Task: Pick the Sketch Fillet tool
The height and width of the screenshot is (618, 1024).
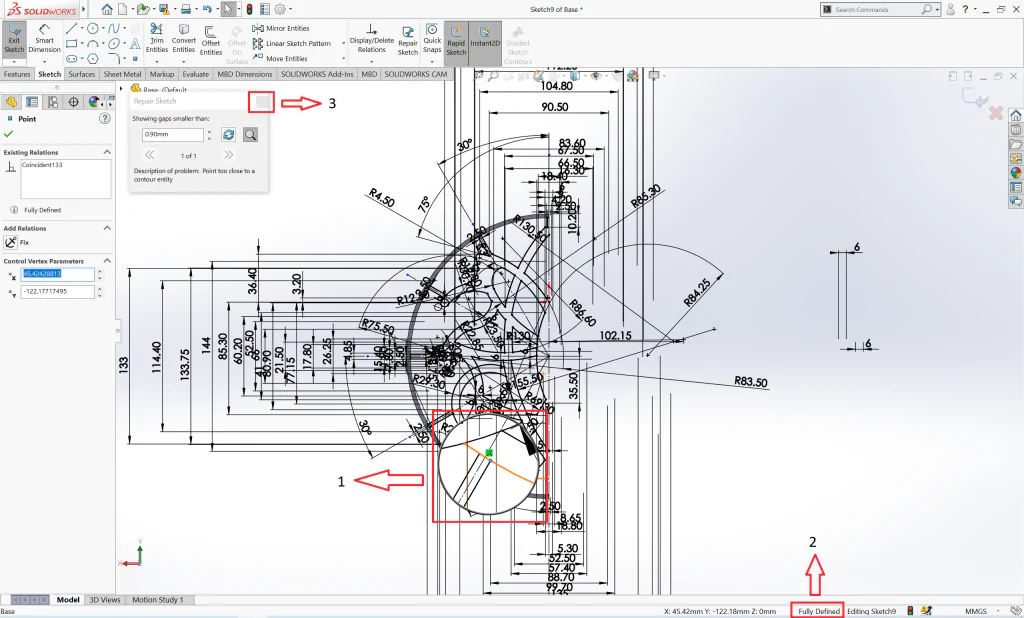Action: [114, 59]
